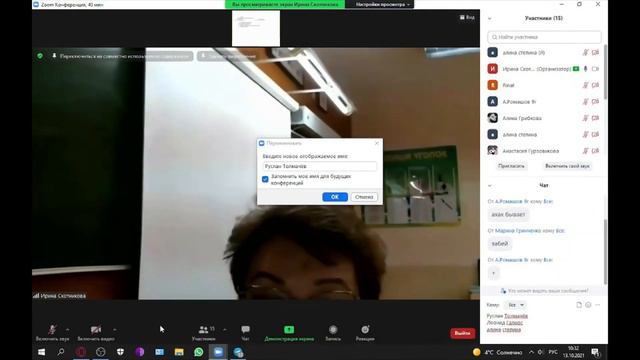
Task: Click the microphone icon in organizer Ирина row
Action: [585, 69]
